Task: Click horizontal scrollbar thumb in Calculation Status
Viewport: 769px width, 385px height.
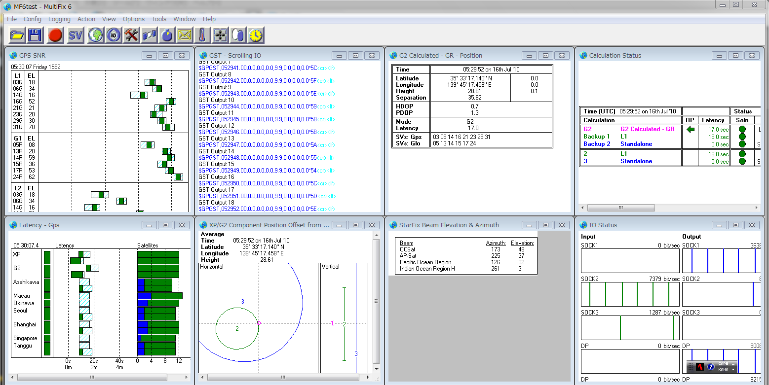Action: click(620, 208)
